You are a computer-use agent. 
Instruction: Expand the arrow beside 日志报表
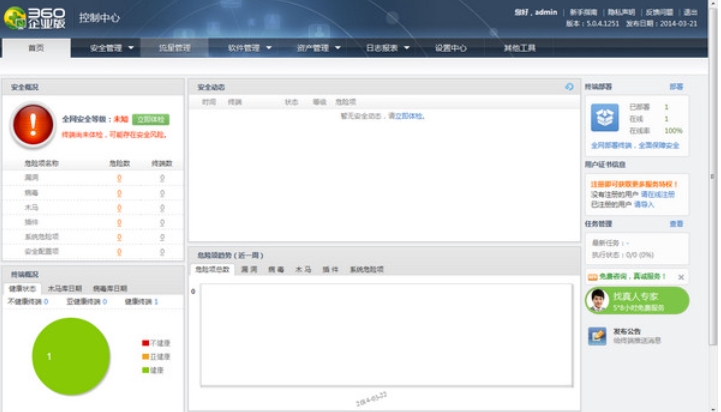(407, 47)
